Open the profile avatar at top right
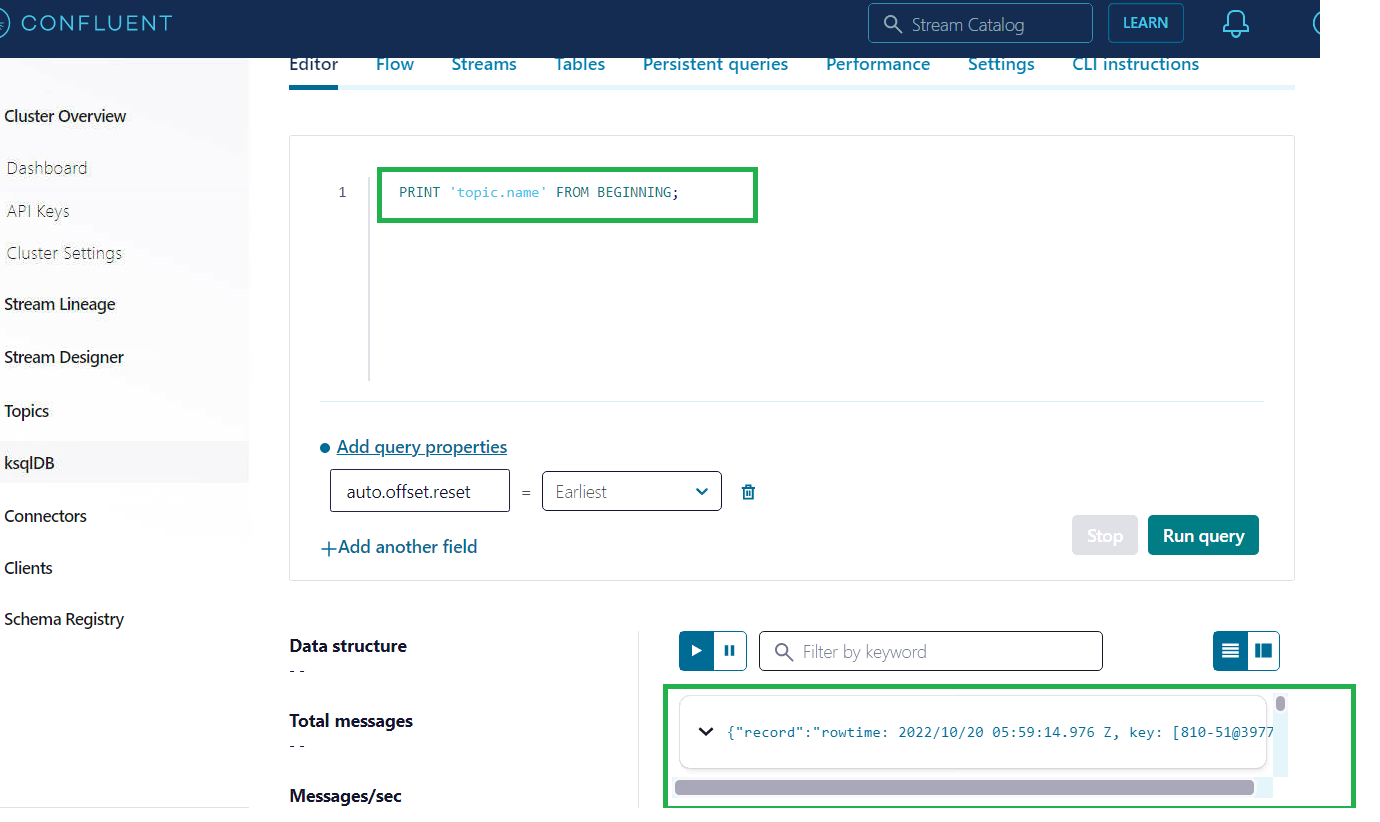The image size is (1380, 822). (1318, 22)
